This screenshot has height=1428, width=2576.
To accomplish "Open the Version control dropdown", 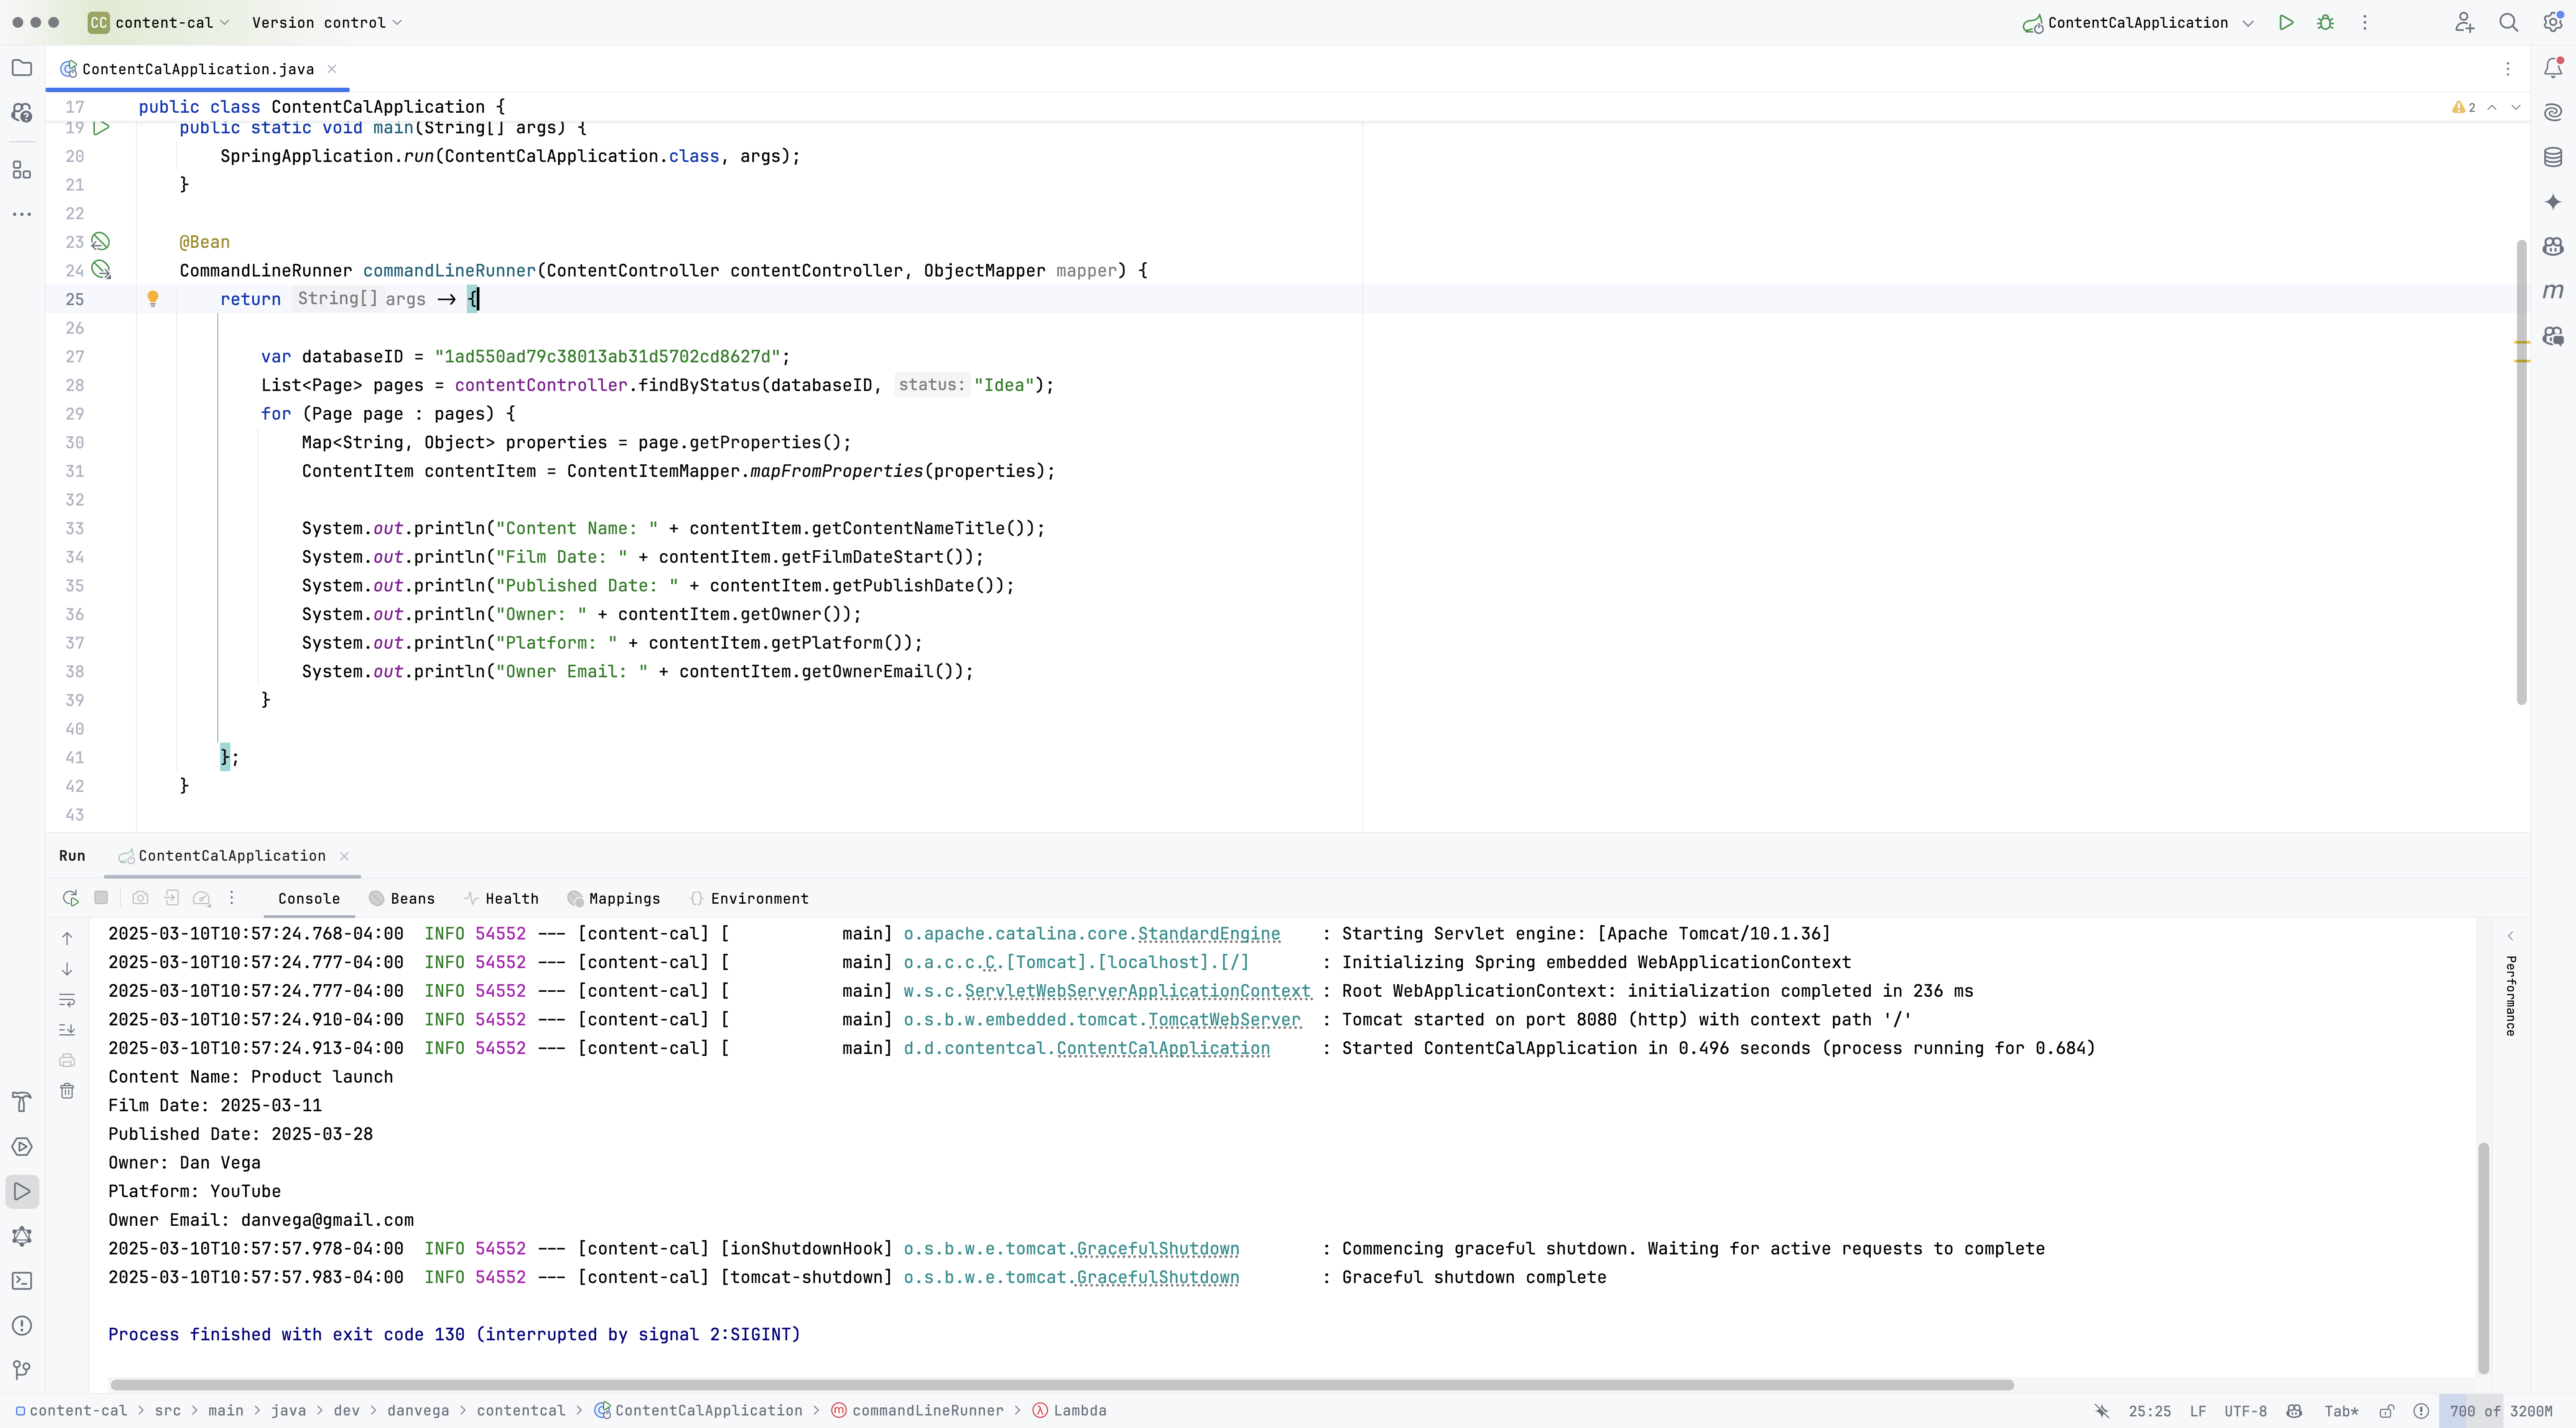I will pyautogui.click(x=326, y=22).
